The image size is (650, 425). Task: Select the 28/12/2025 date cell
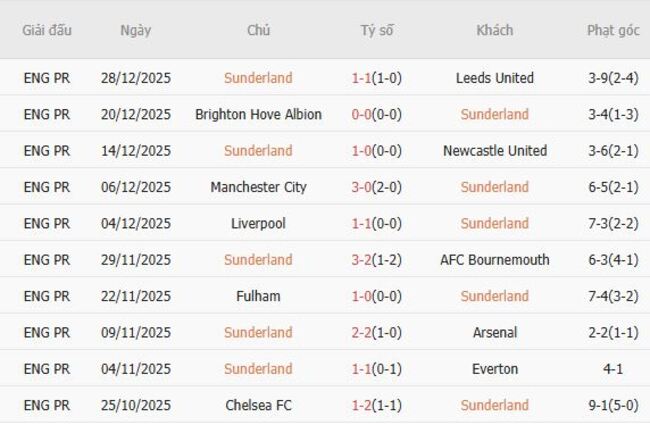135,78
